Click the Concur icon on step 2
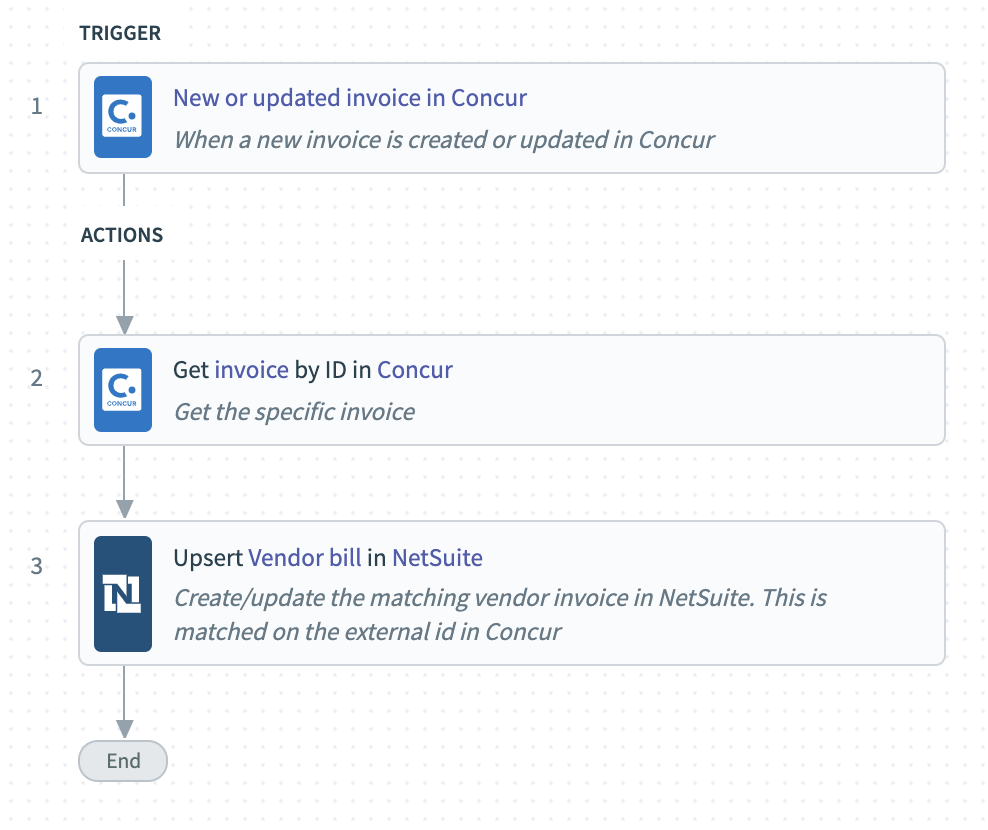Viewport: 988px width, 830px height. (123, 389)
